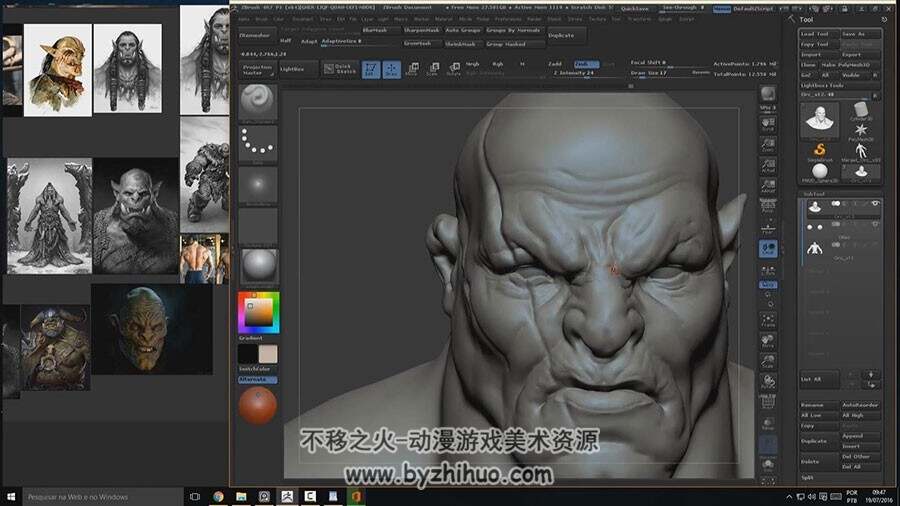Click the color picker square
Viewport: 900px width, 506px height.
[x=258, y=312]
